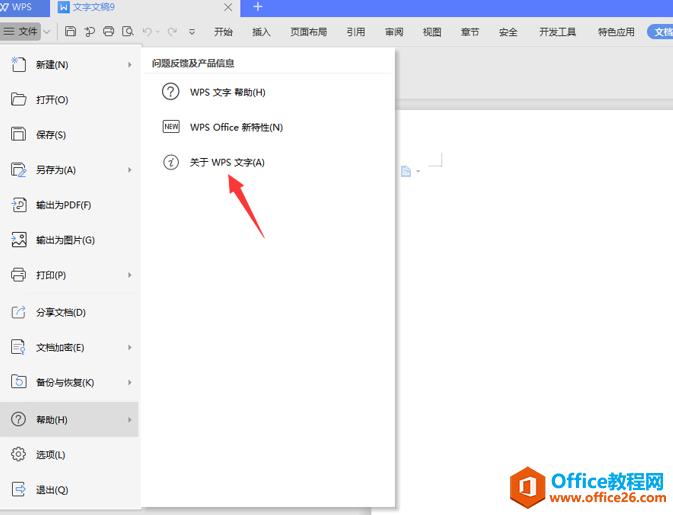Click the 输出为PDF(F) icon

pos(18,205)
